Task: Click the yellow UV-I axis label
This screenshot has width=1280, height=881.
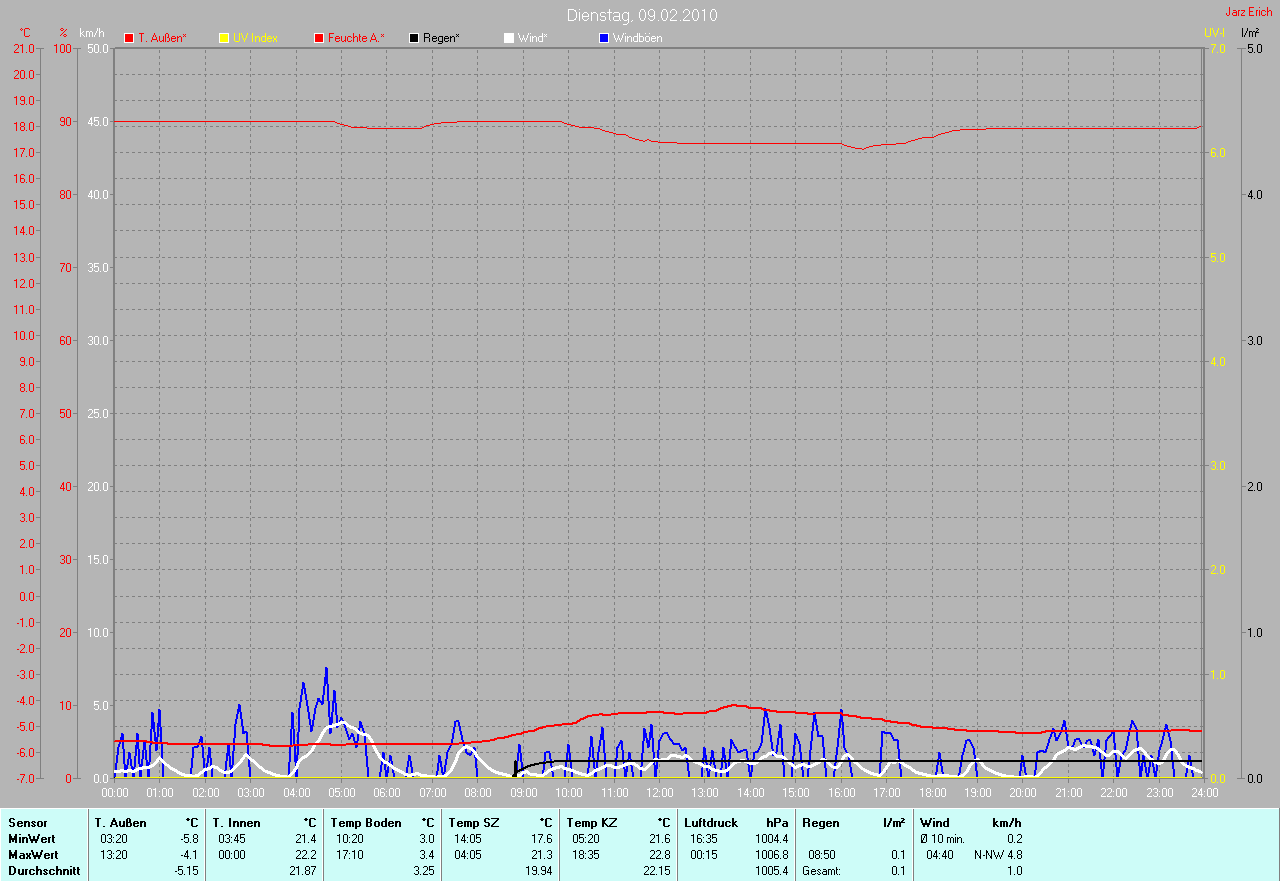Action: click(x=1214, y=33)
